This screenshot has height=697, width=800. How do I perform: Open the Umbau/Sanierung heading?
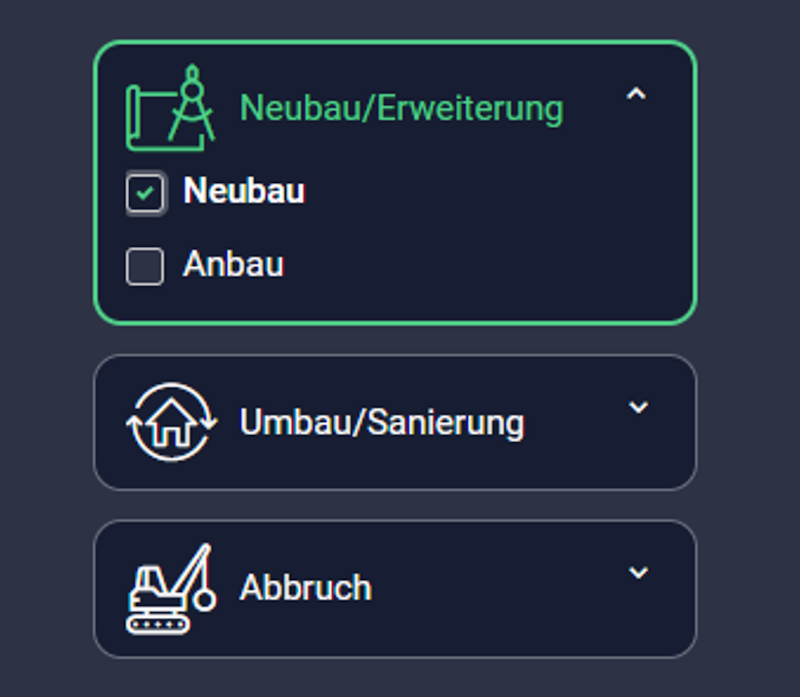tap(382, 423)
